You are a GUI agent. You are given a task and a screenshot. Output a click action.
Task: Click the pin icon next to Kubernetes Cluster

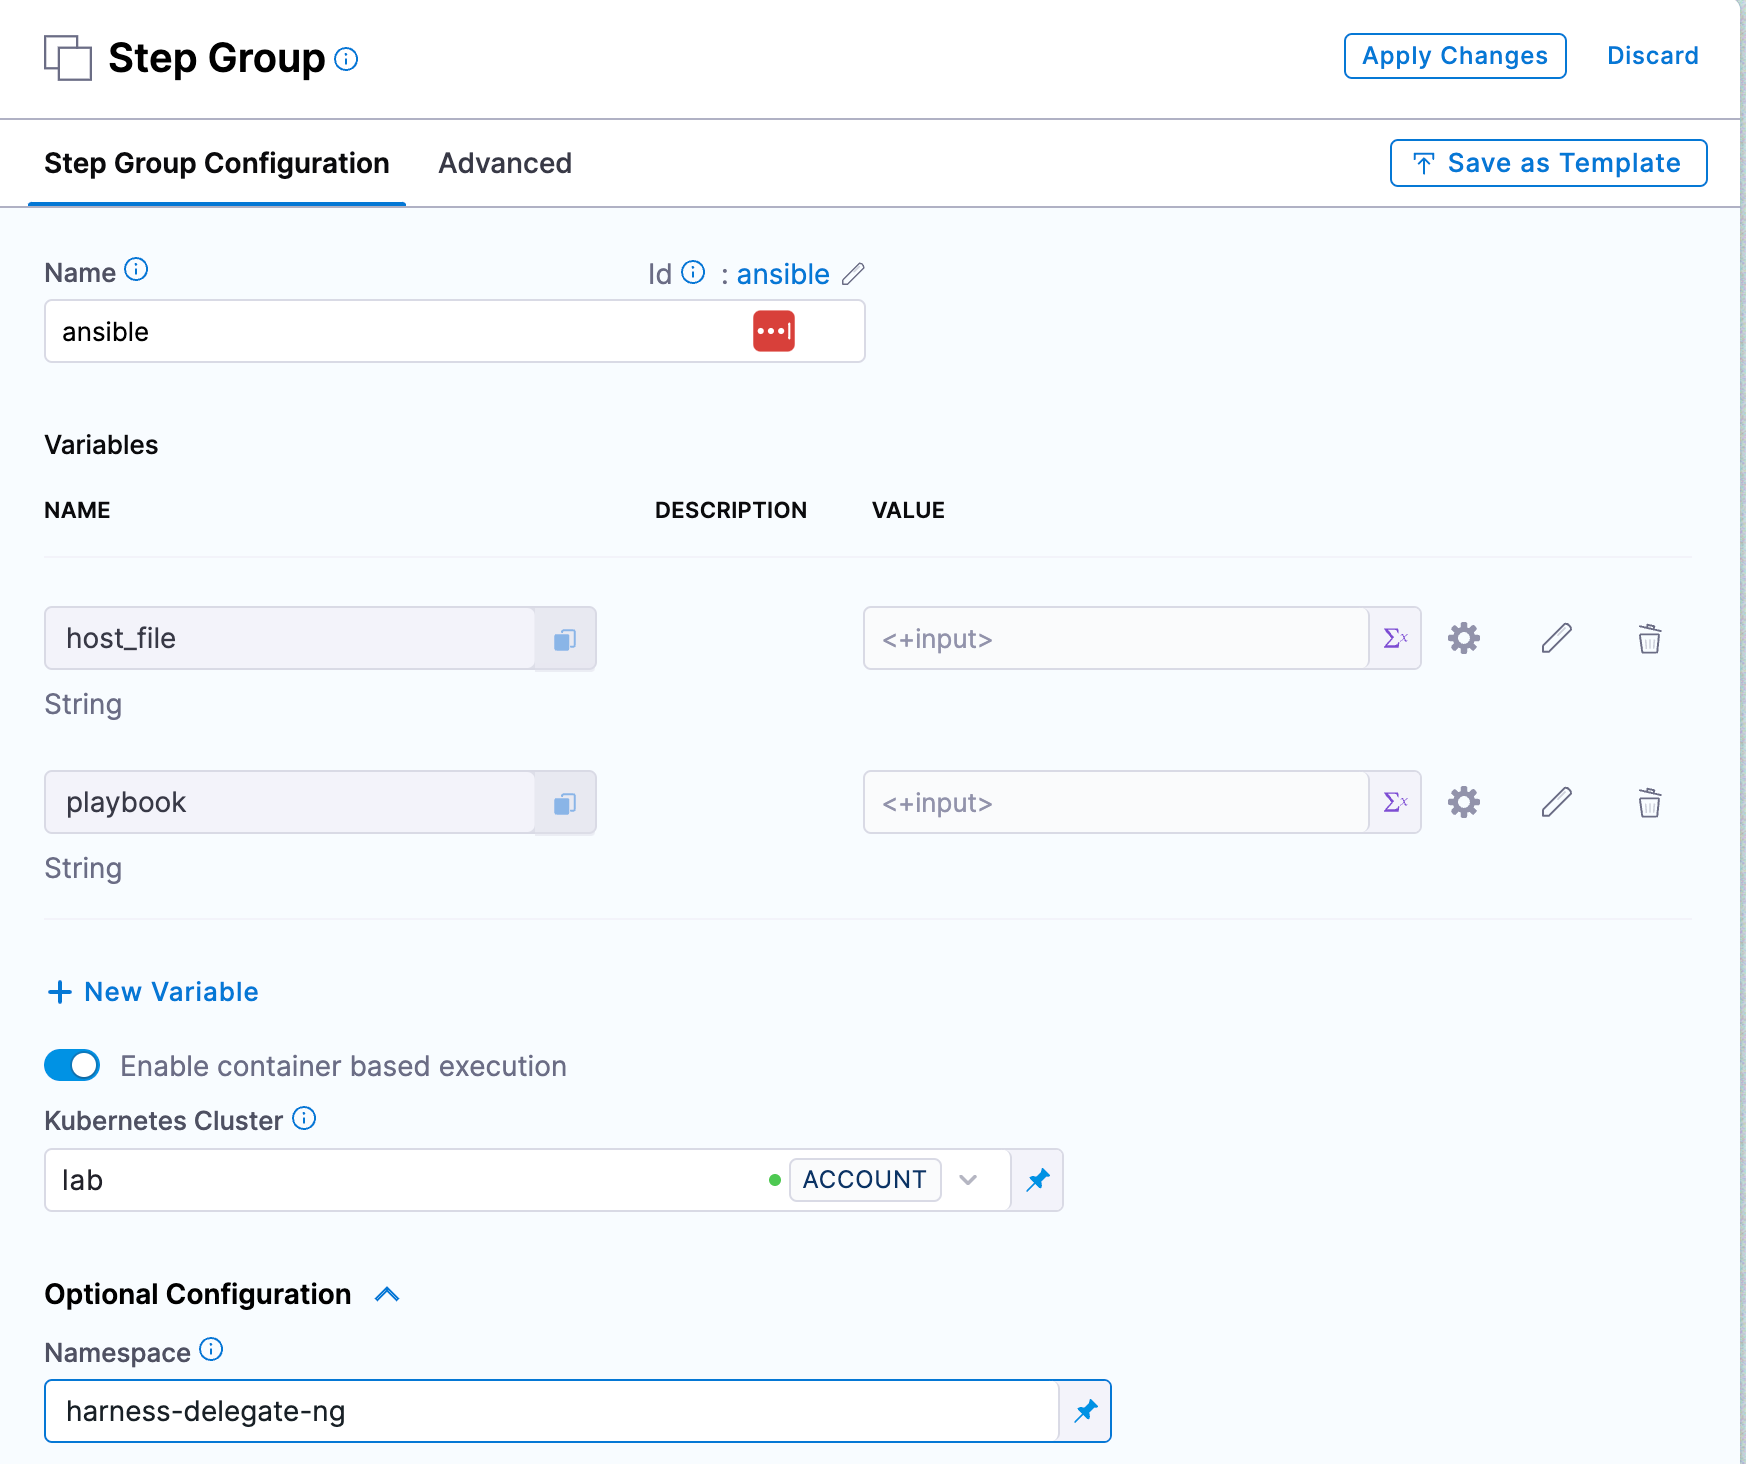(1037, 1180)
